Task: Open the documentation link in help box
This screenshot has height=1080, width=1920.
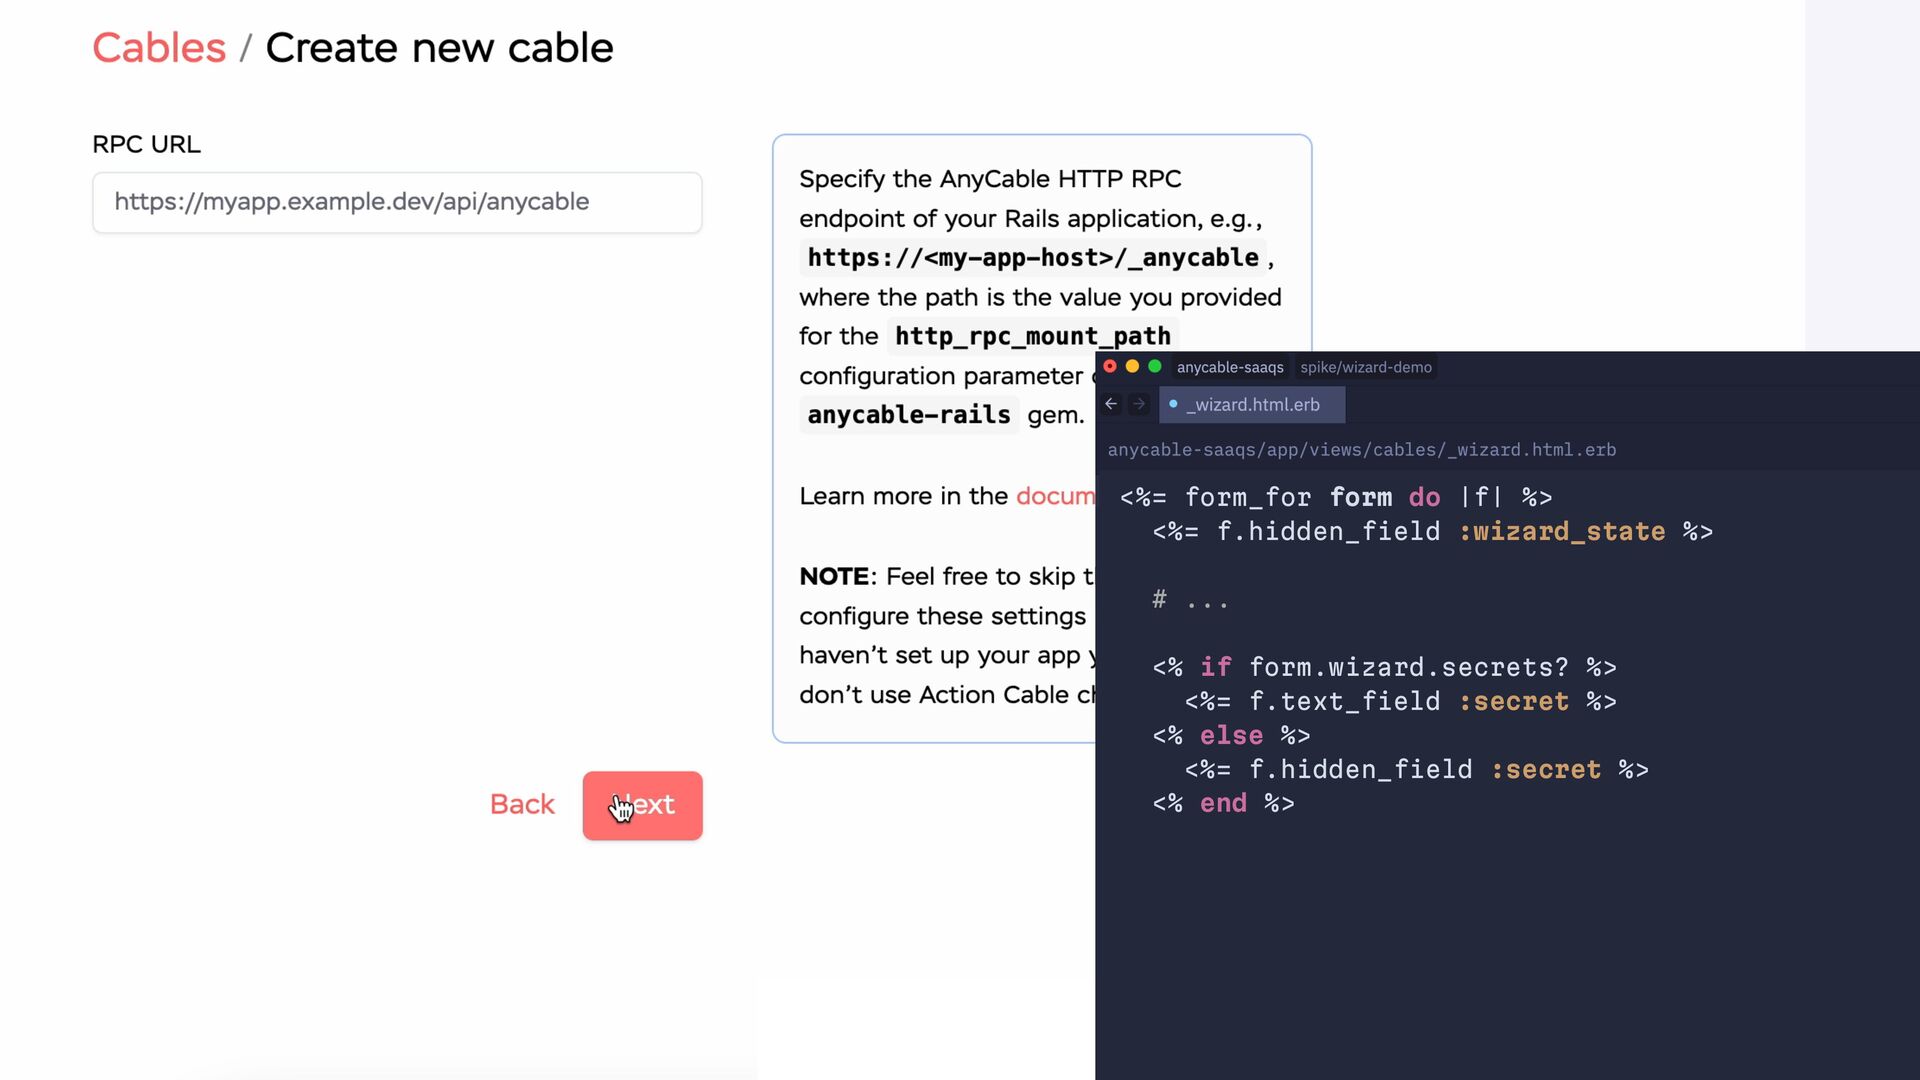Action: point(1055,496)
